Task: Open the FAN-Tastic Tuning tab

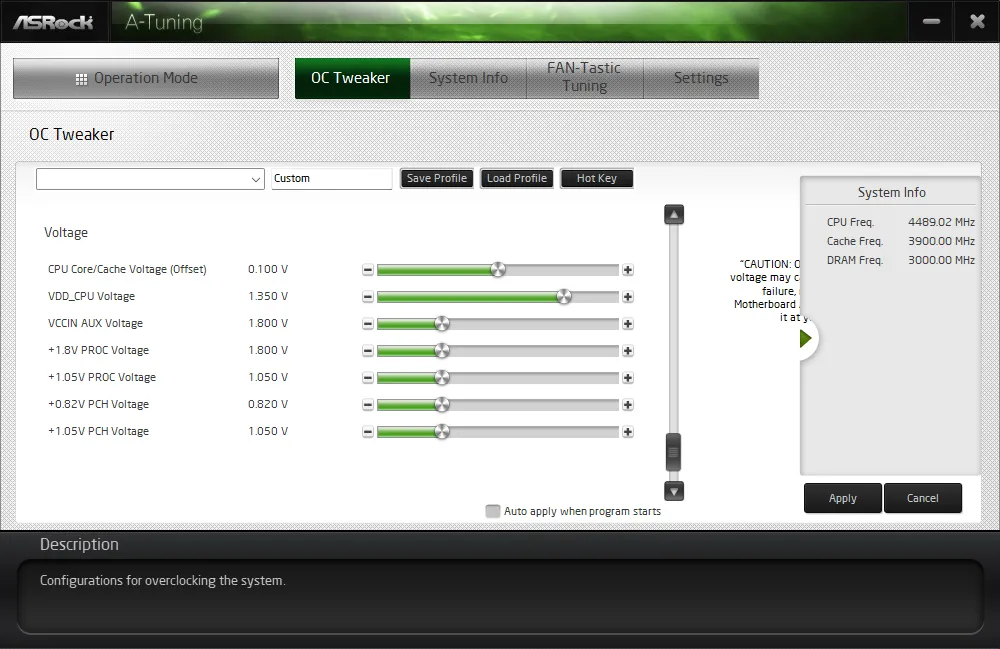Action: click(x=584, y=78)
